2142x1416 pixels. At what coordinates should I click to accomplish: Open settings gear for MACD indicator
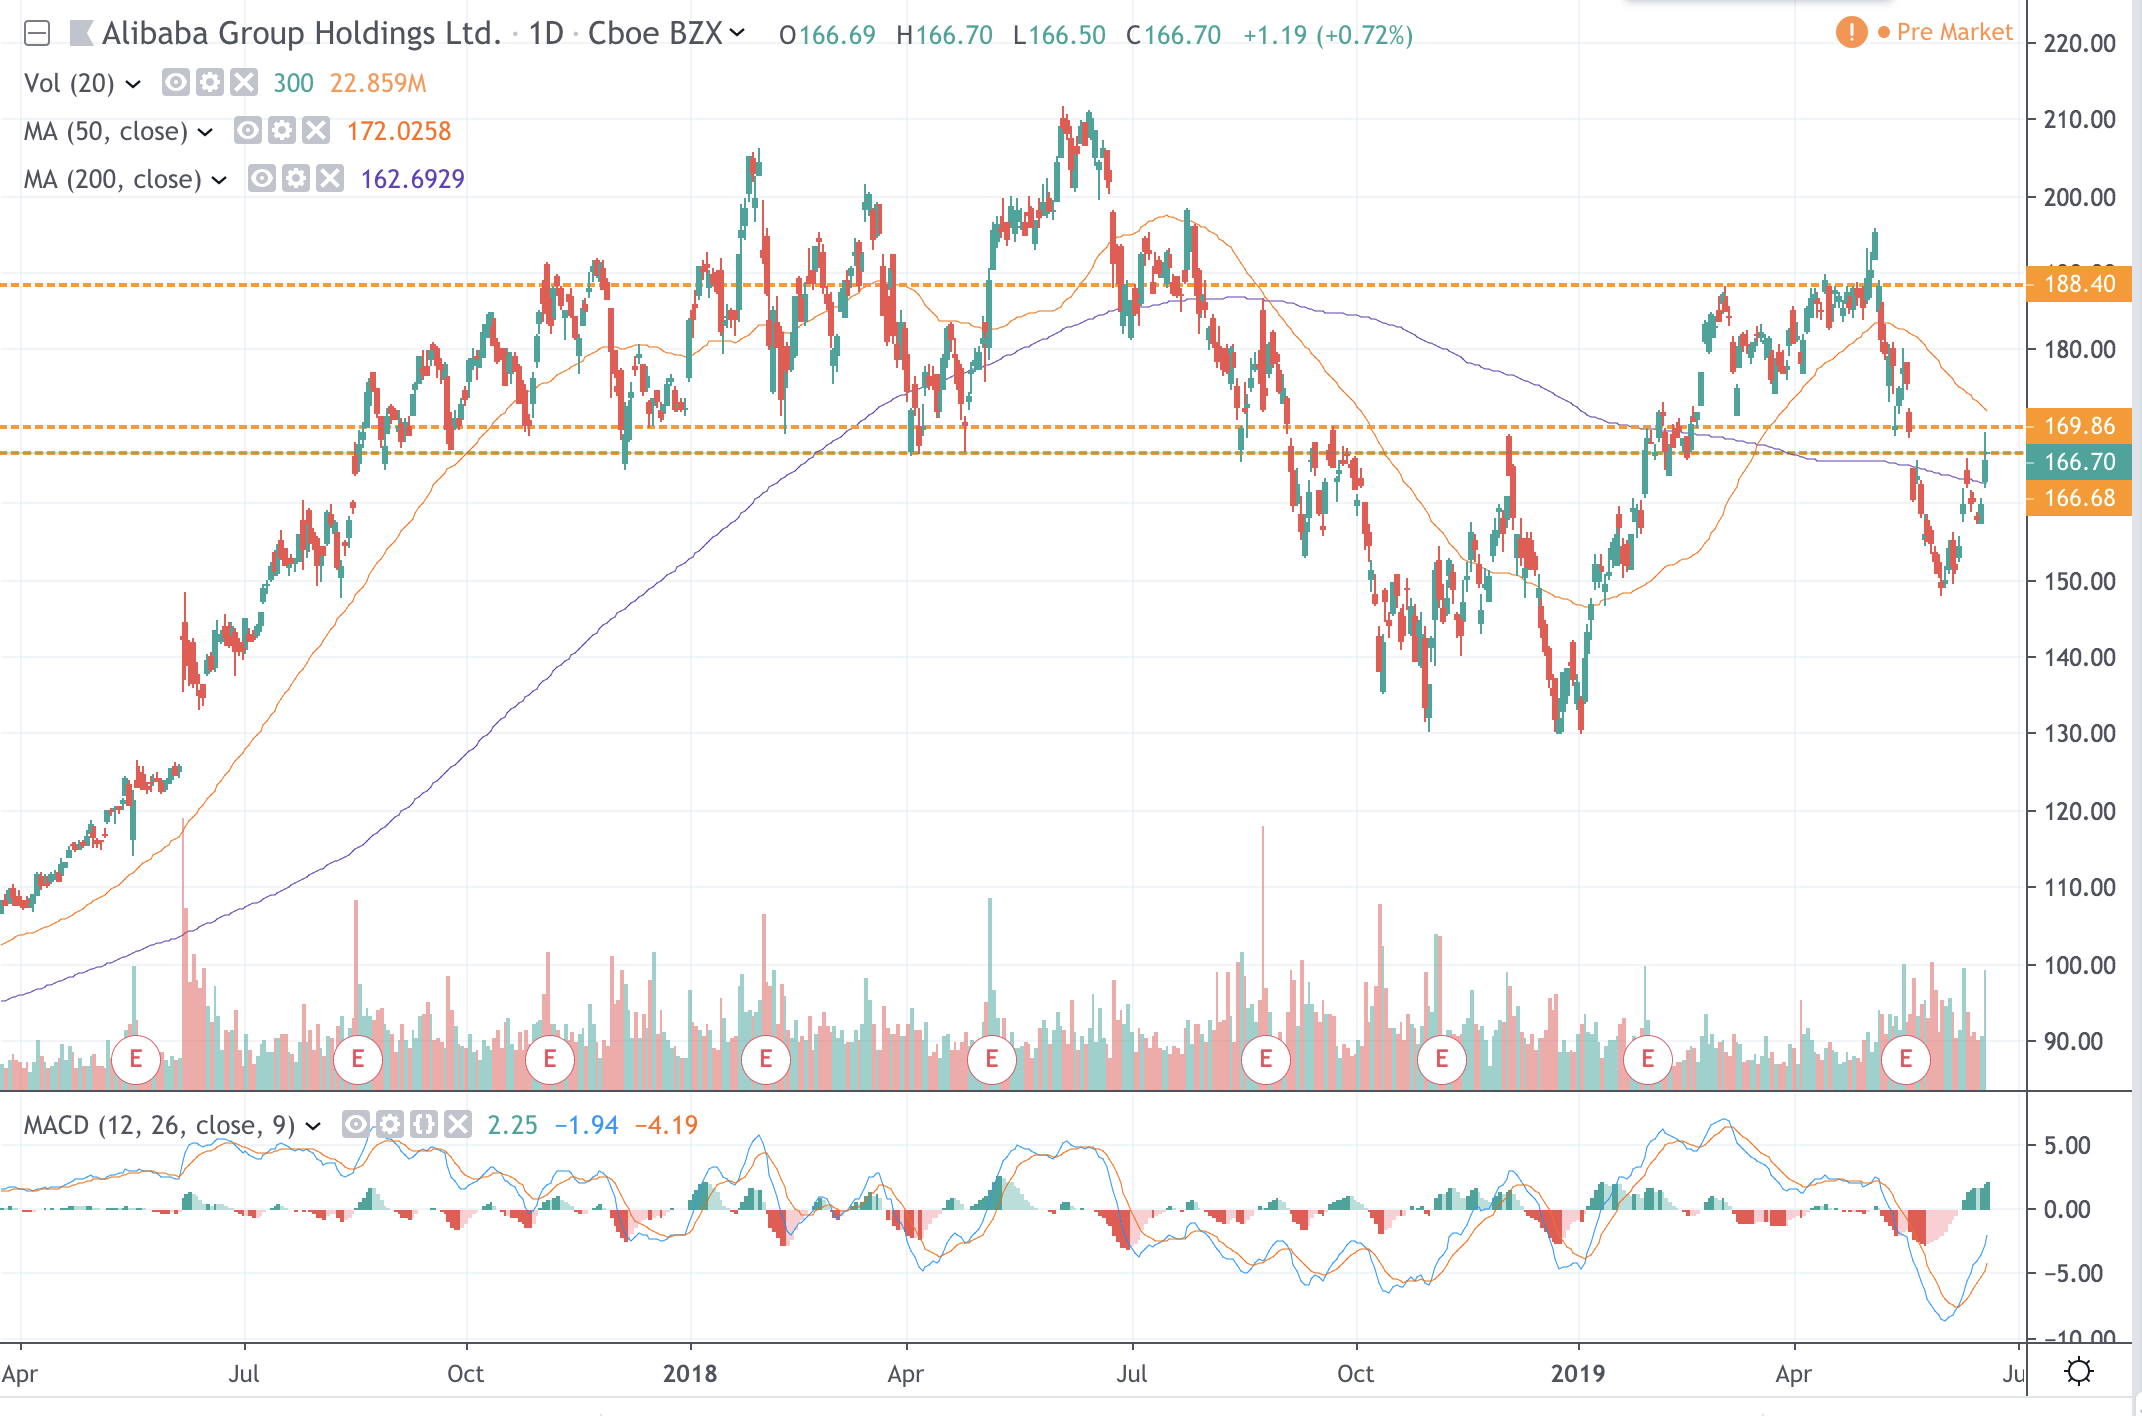[x=390, y=1124]
